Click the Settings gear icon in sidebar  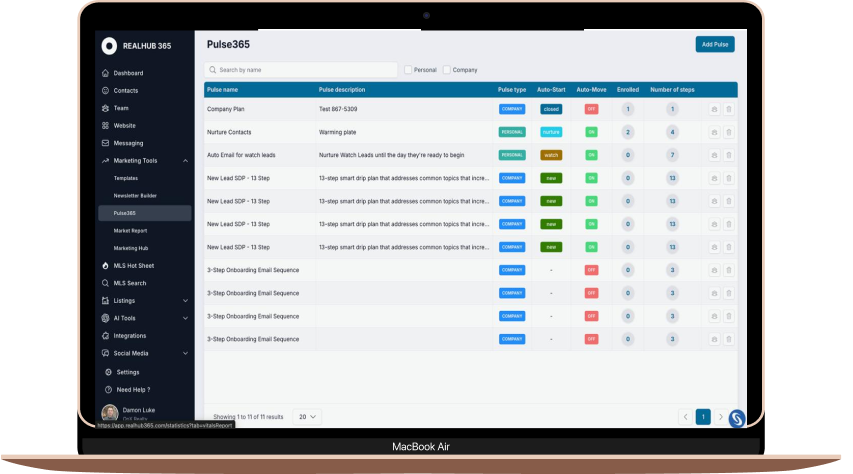point(108,371)
